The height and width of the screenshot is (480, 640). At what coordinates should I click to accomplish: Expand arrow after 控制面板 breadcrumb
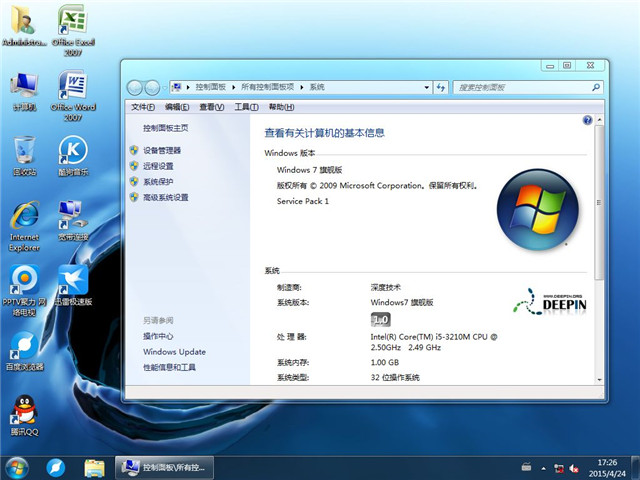(x=233, y=87)
